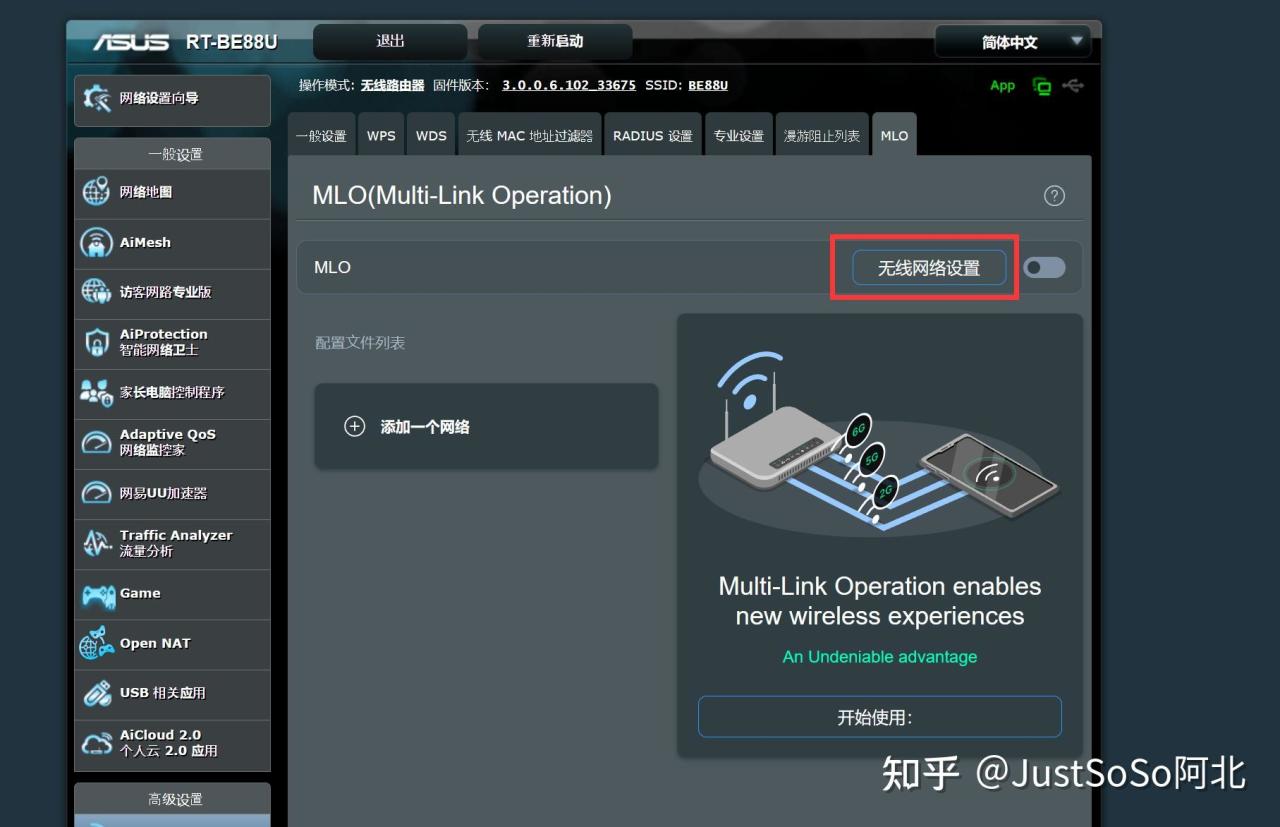Click the parental controls icon

tap(96, 392)
